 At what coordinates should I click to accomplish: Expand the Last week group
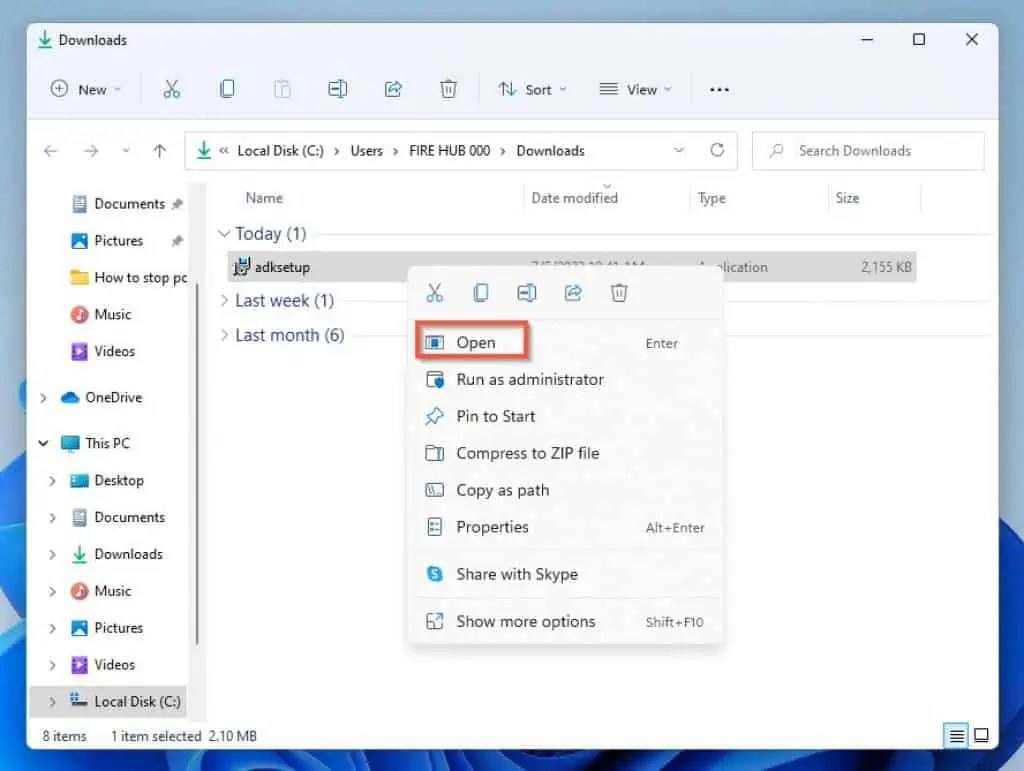pyautogui.click(x=222, y=300)
